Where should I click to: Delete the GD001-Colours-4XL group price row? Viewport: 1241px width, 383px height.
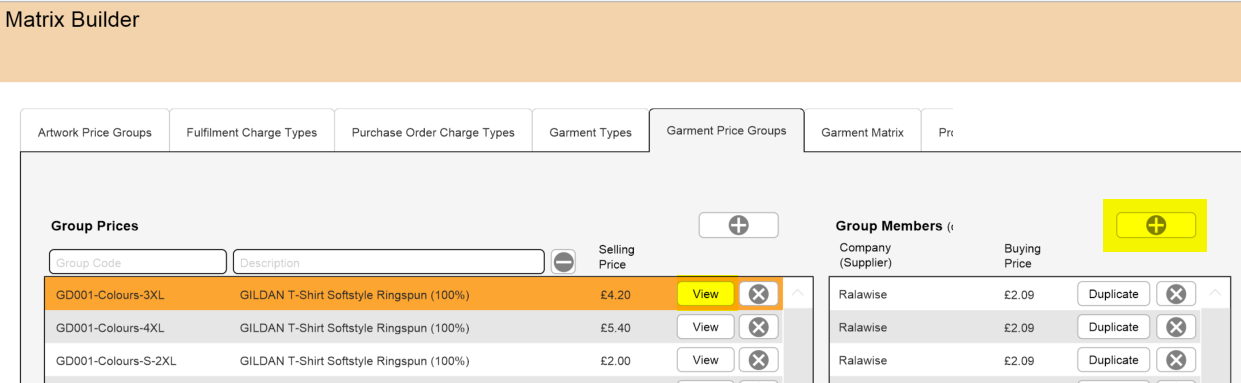758,327
